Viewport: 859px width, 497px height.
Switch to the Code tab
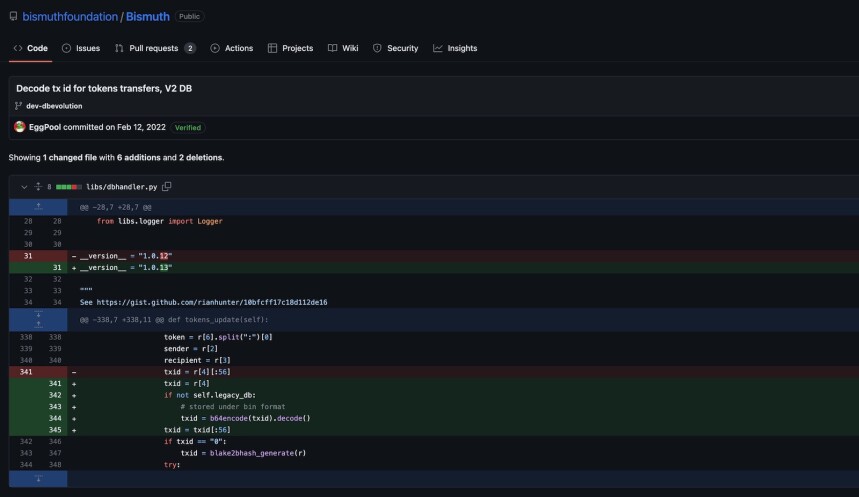(31, 48)
